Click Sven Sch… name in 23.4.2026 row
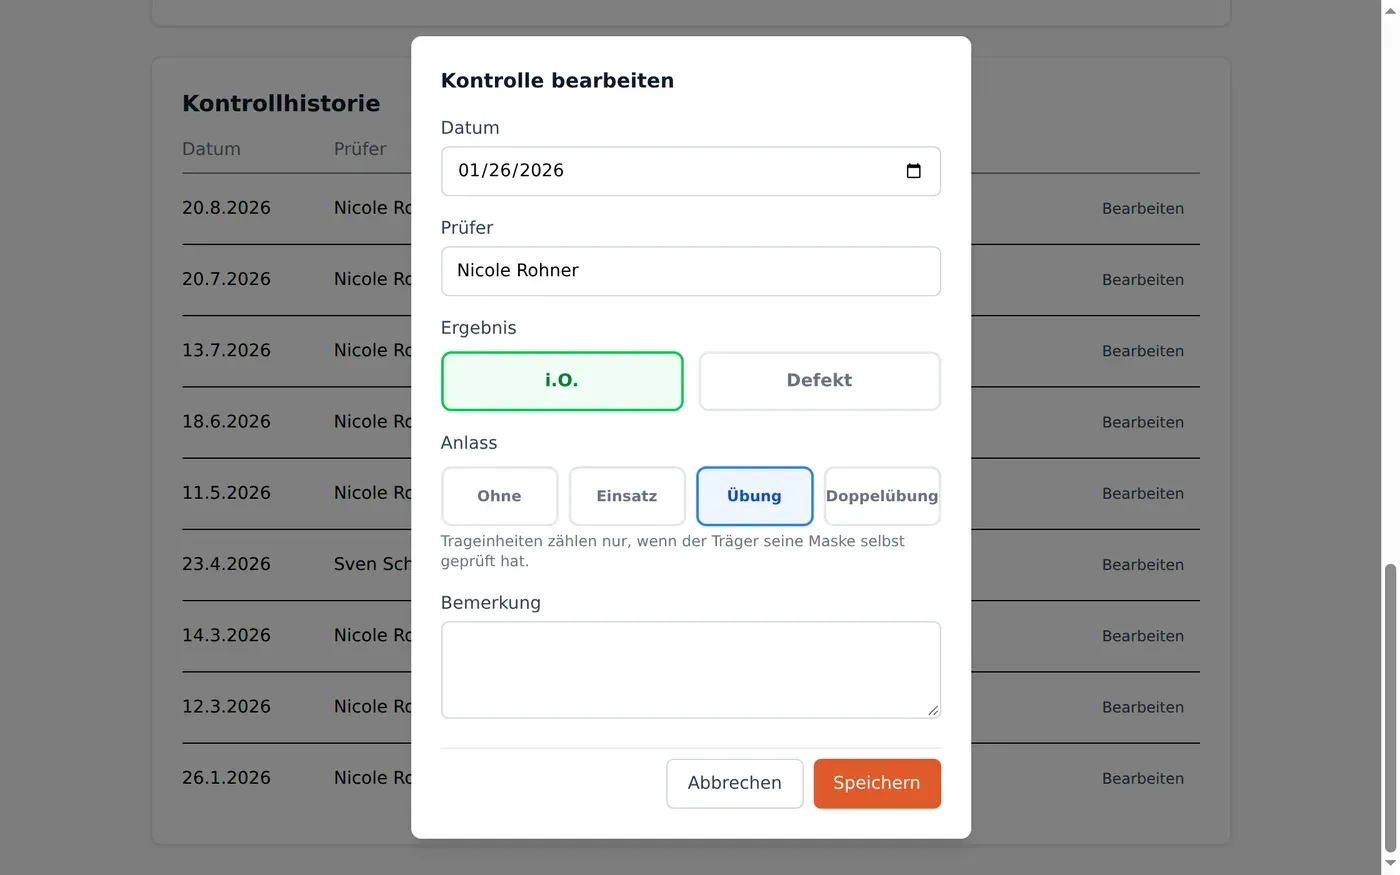 click(x=372, y=564)
